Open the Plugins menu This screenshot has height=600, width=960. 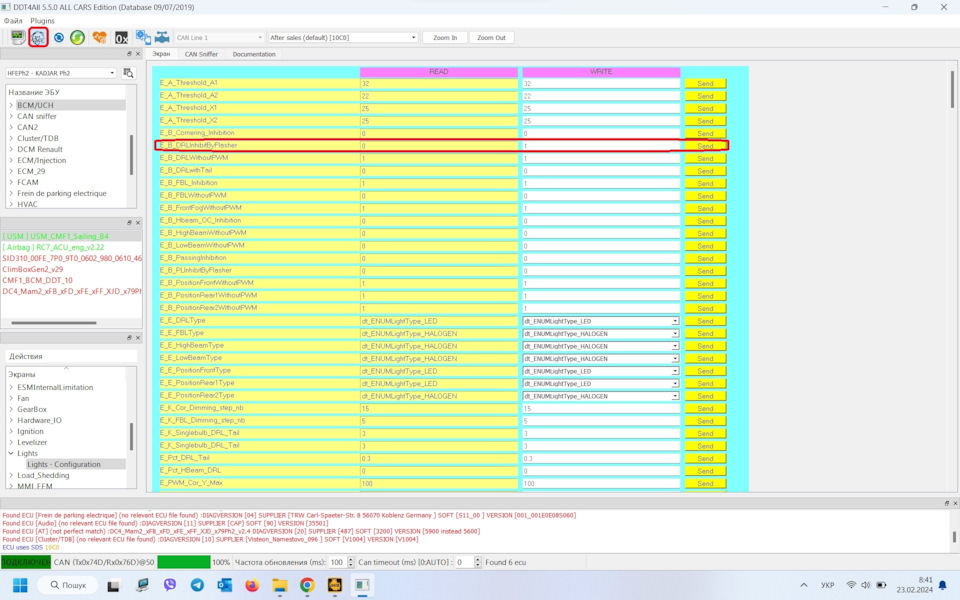(42, 20)
